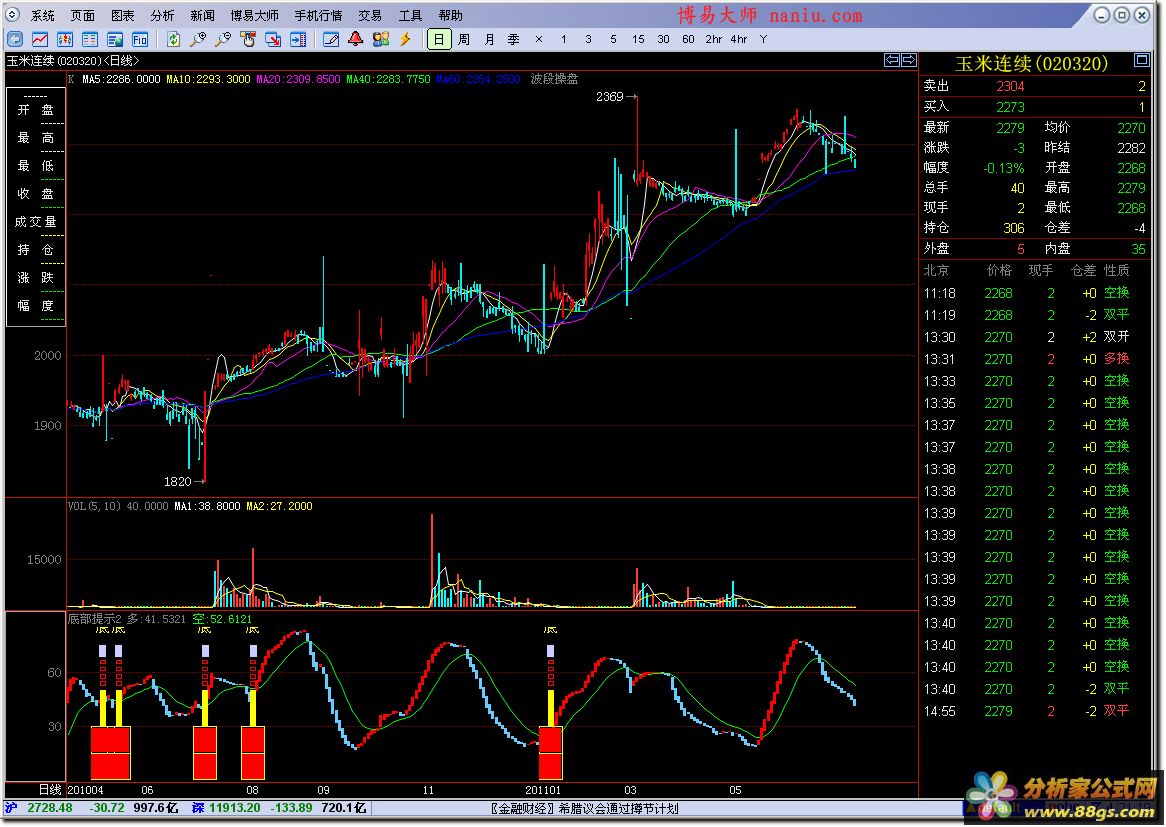Viewport: 1166px width, 827px height.
Task: Click the 深 index value 11913.20
Action: pyautogui.click(x=234, y=808)
